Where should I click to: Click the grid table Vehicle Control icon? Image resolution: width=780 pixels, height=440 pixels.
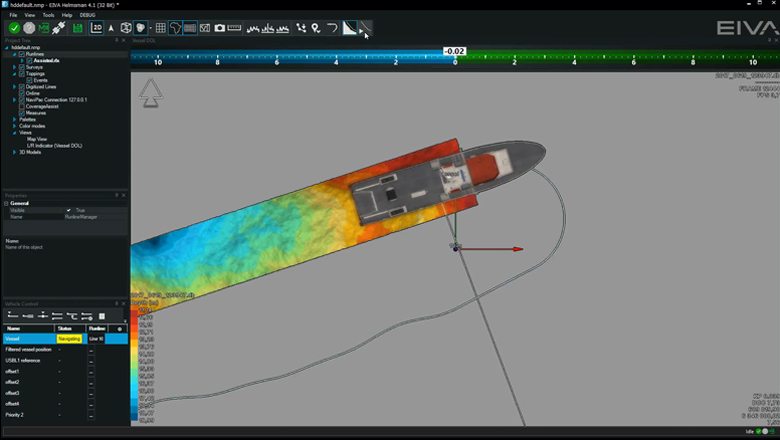click(102, 316)
